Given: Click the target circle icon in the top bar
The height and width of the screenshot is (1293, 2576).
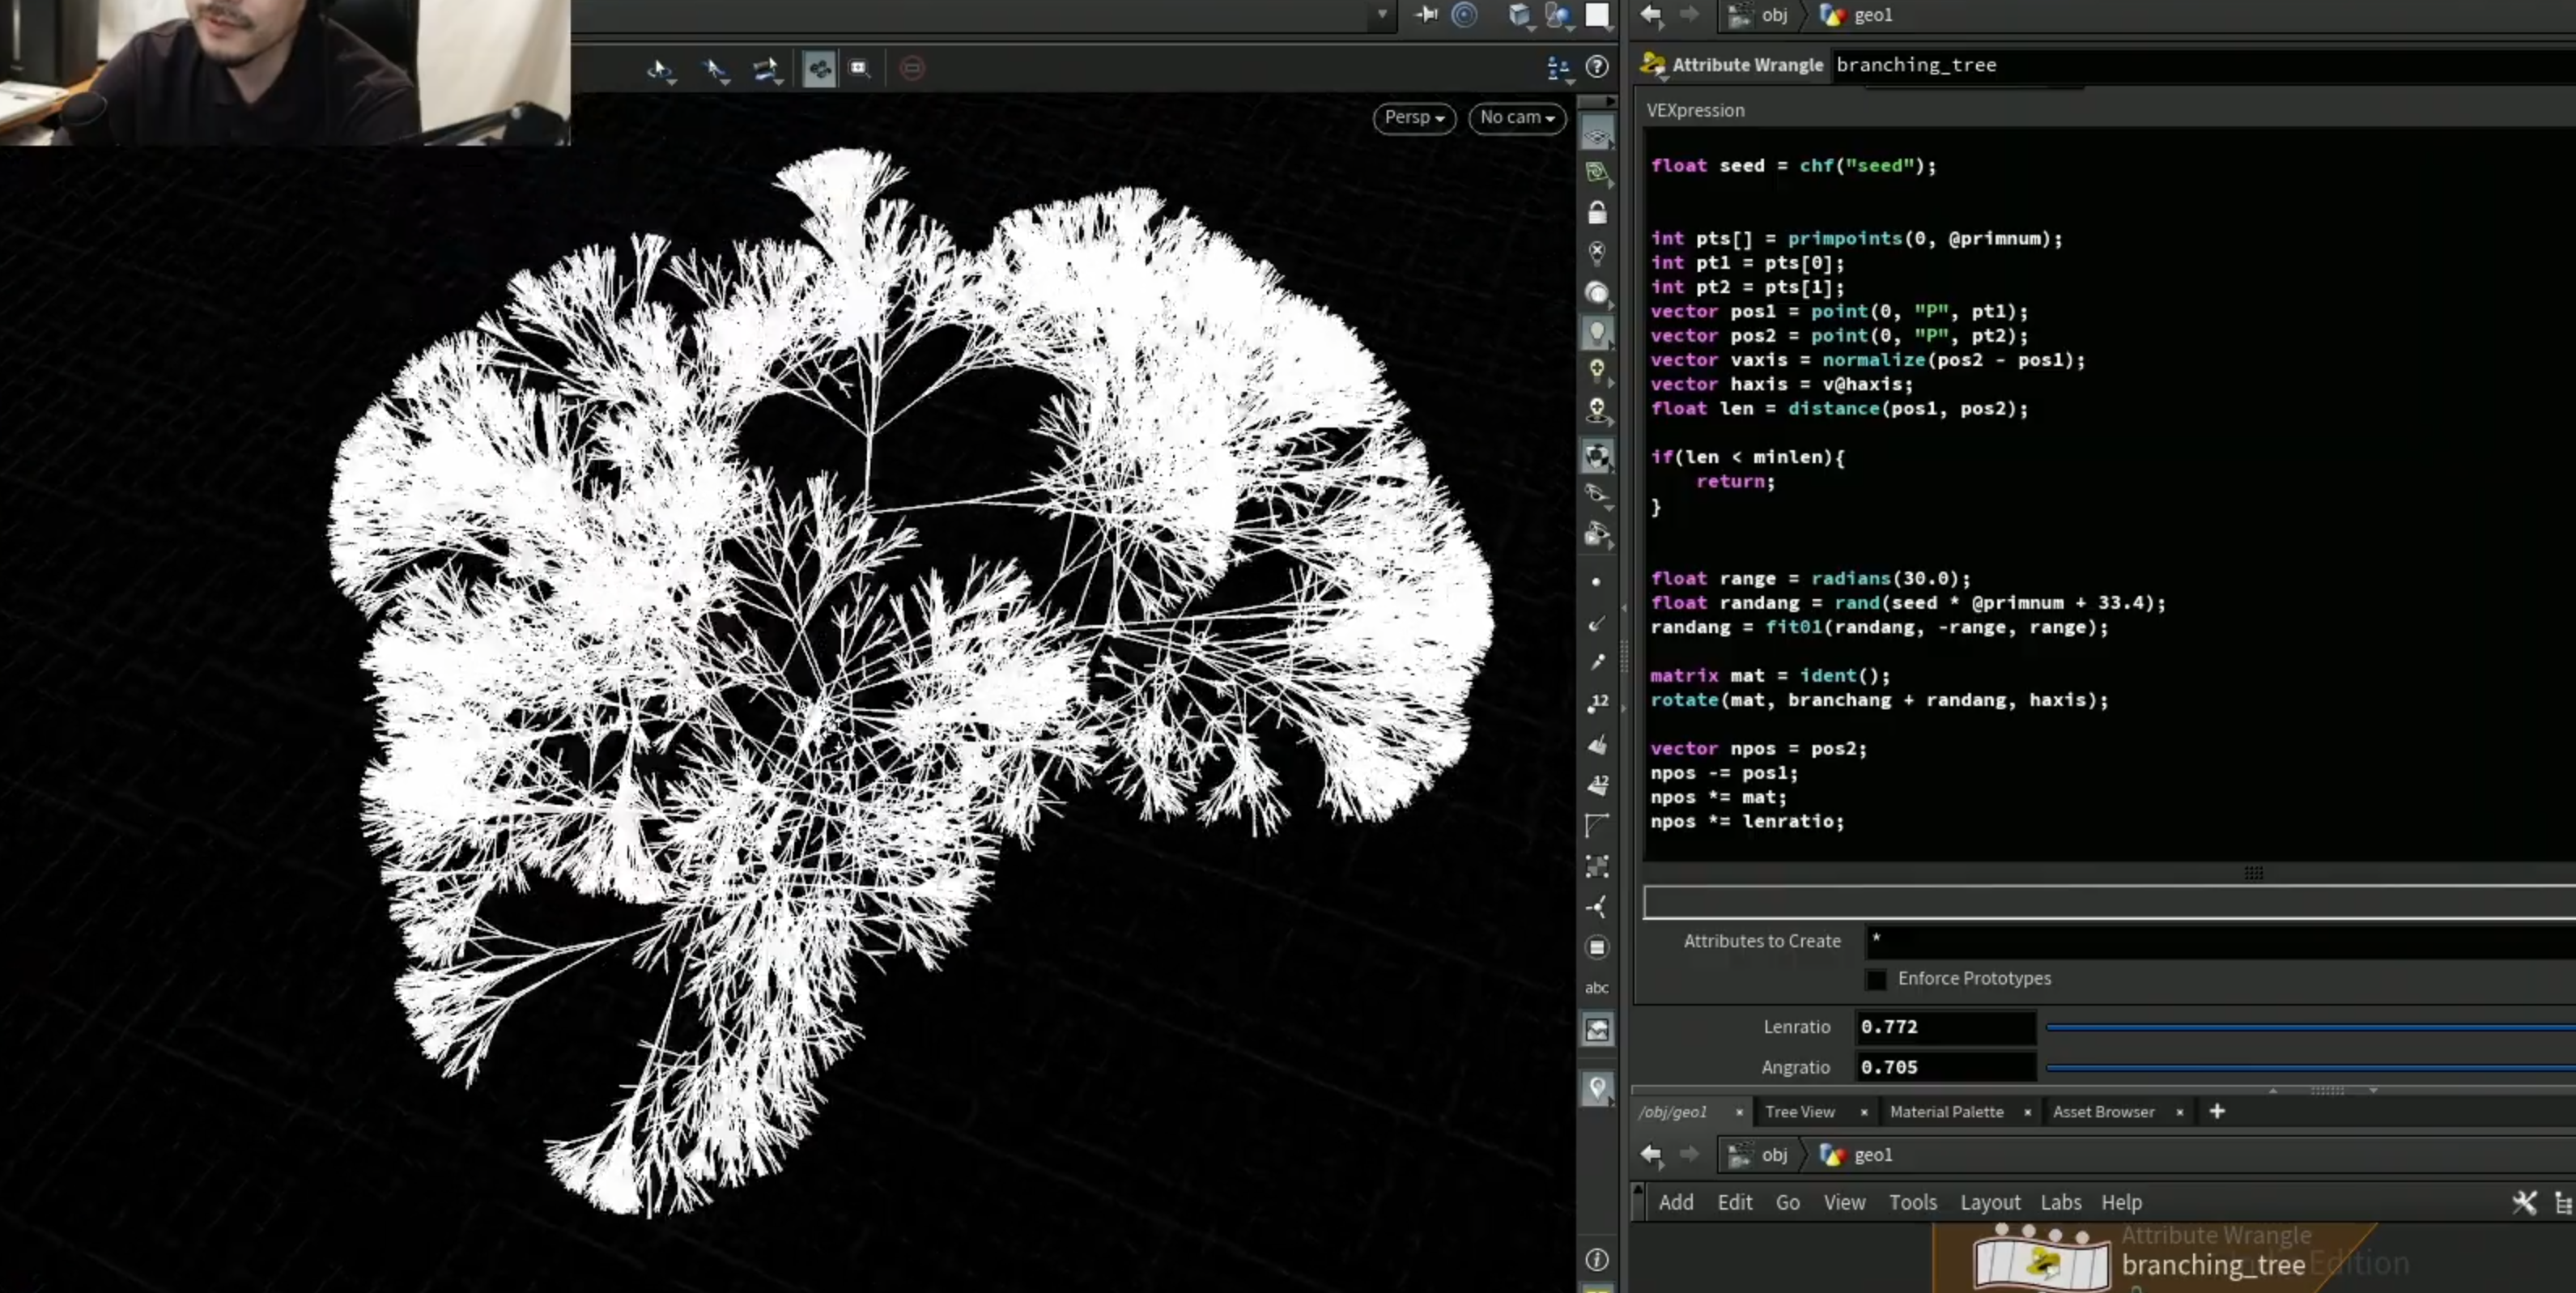Looking at the screenshot, I should coord(1464,15).
